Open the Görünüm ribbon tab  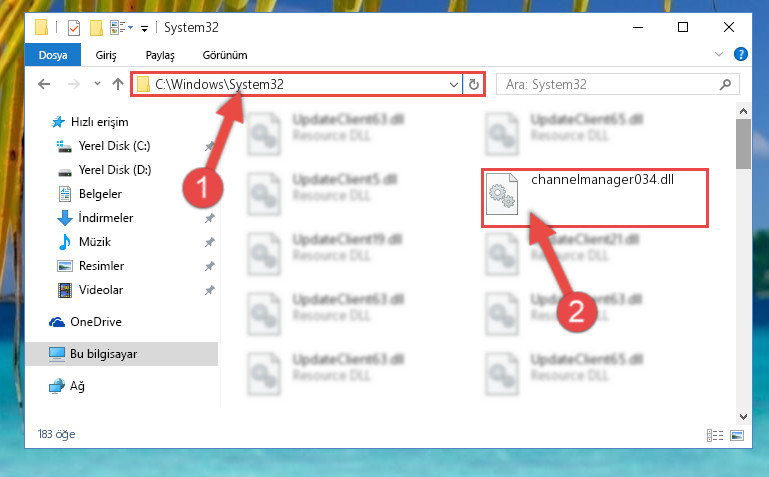pyautogui.click(x=225, y=55)
